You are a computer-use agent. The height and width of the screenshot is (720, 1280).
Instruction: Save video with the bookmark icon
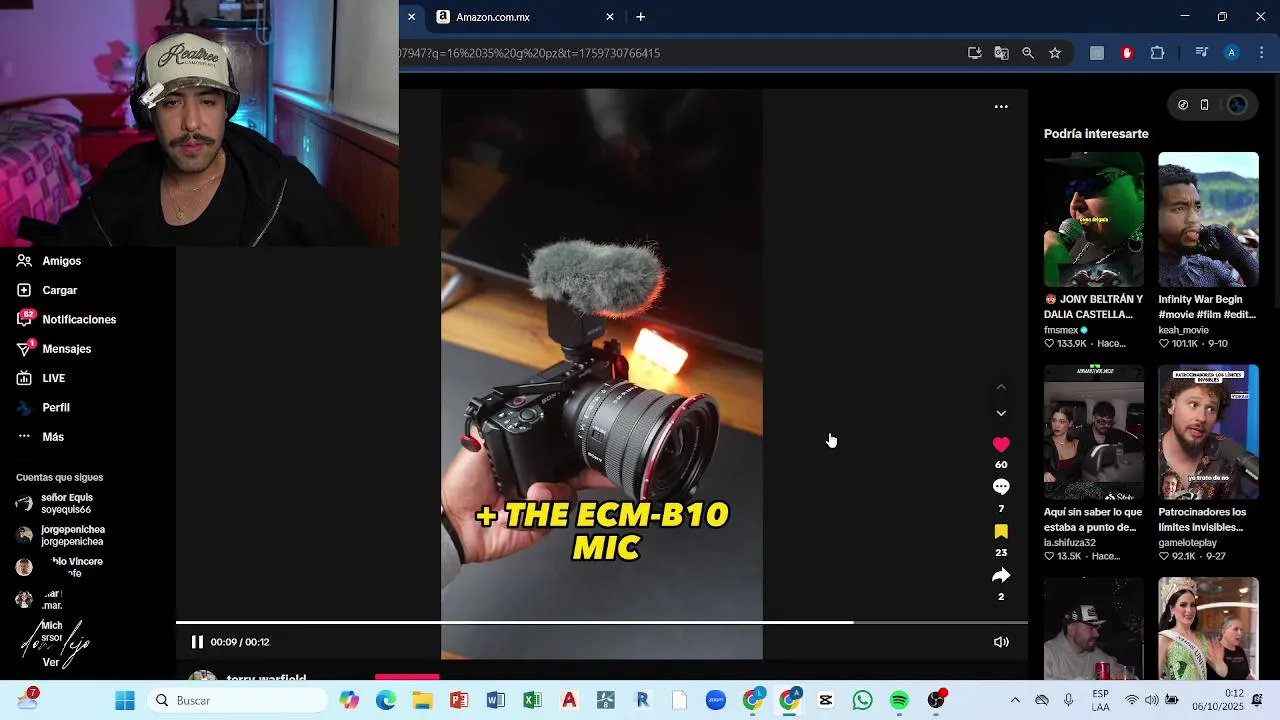coord(1001,531)
